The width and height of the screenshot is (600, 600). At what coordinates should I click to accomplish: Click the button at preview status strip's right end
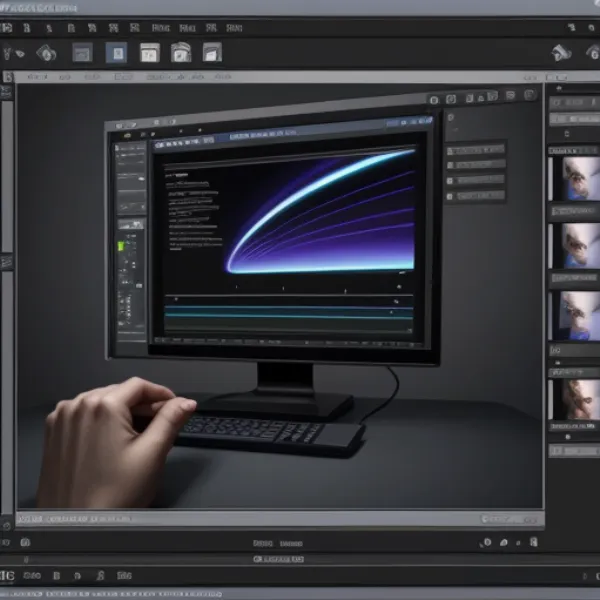[509, 519]
